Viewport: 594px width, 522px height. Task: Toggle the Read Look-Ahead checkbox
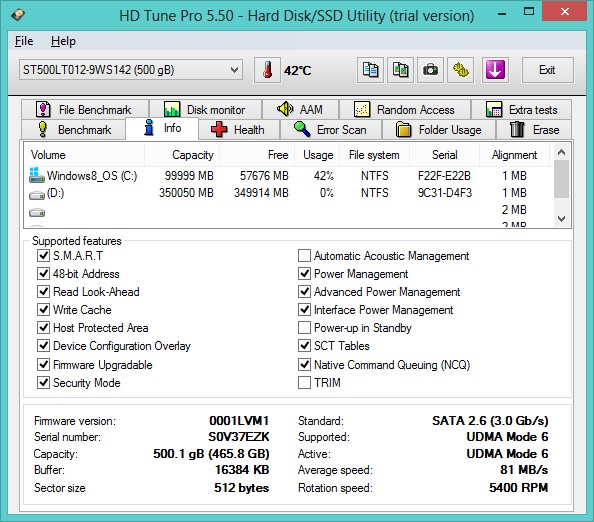(43, 292)
